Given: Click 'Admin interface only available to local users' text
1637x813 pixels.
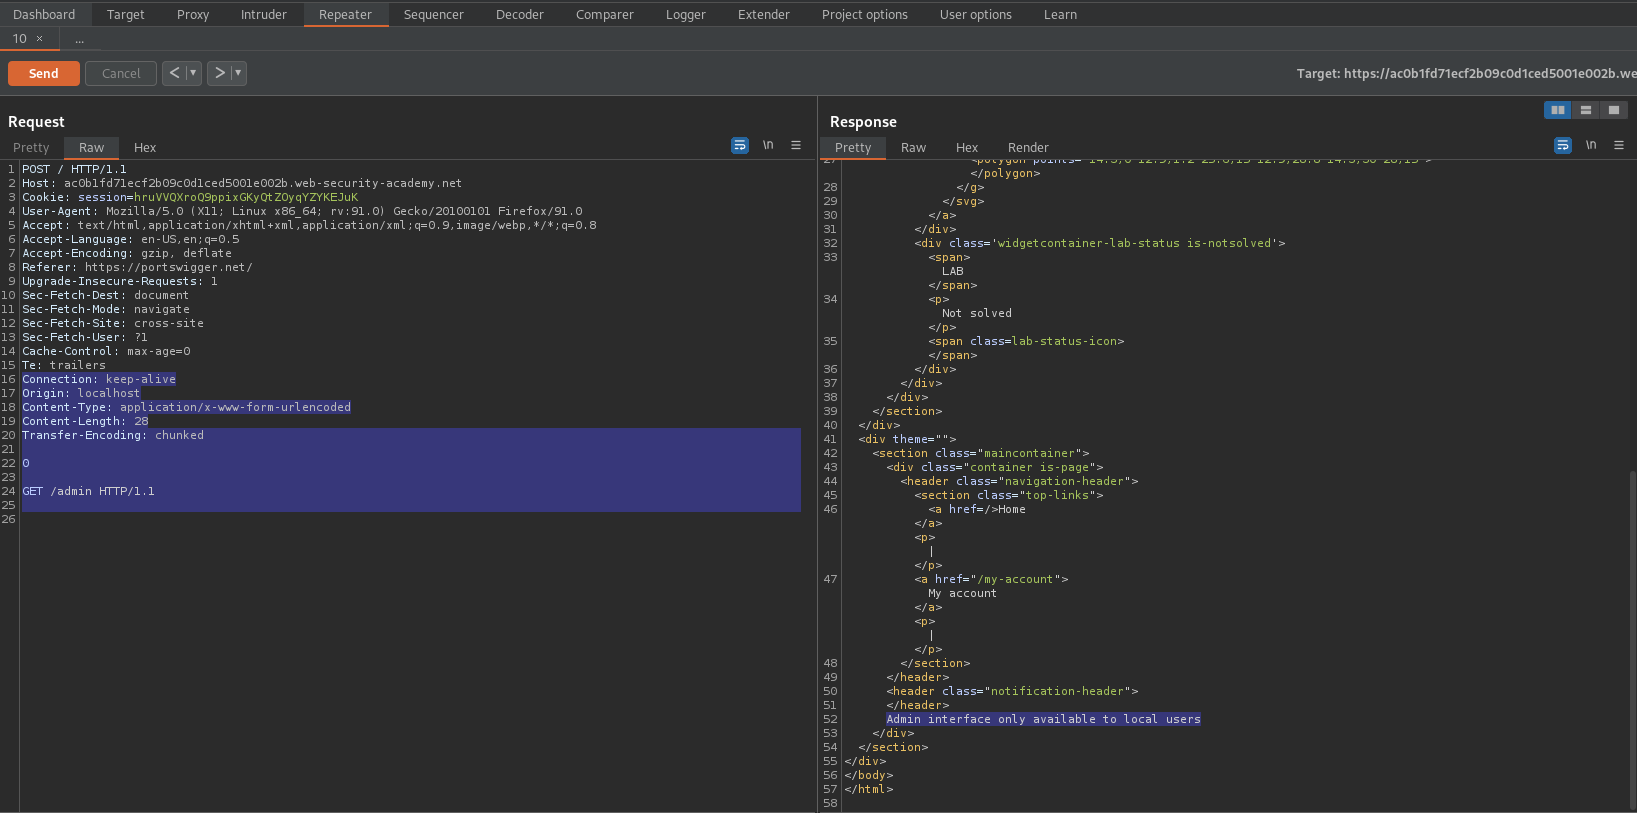Looking at the screenshot, I should (x=1043, y=719).
